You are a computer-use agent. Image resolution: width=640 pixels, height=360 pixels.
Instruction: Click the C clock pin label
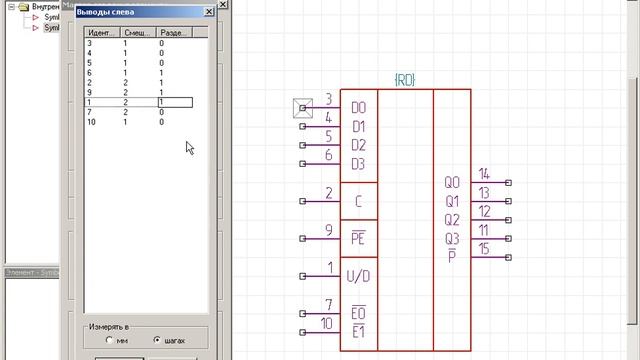[x=358, y=201]
